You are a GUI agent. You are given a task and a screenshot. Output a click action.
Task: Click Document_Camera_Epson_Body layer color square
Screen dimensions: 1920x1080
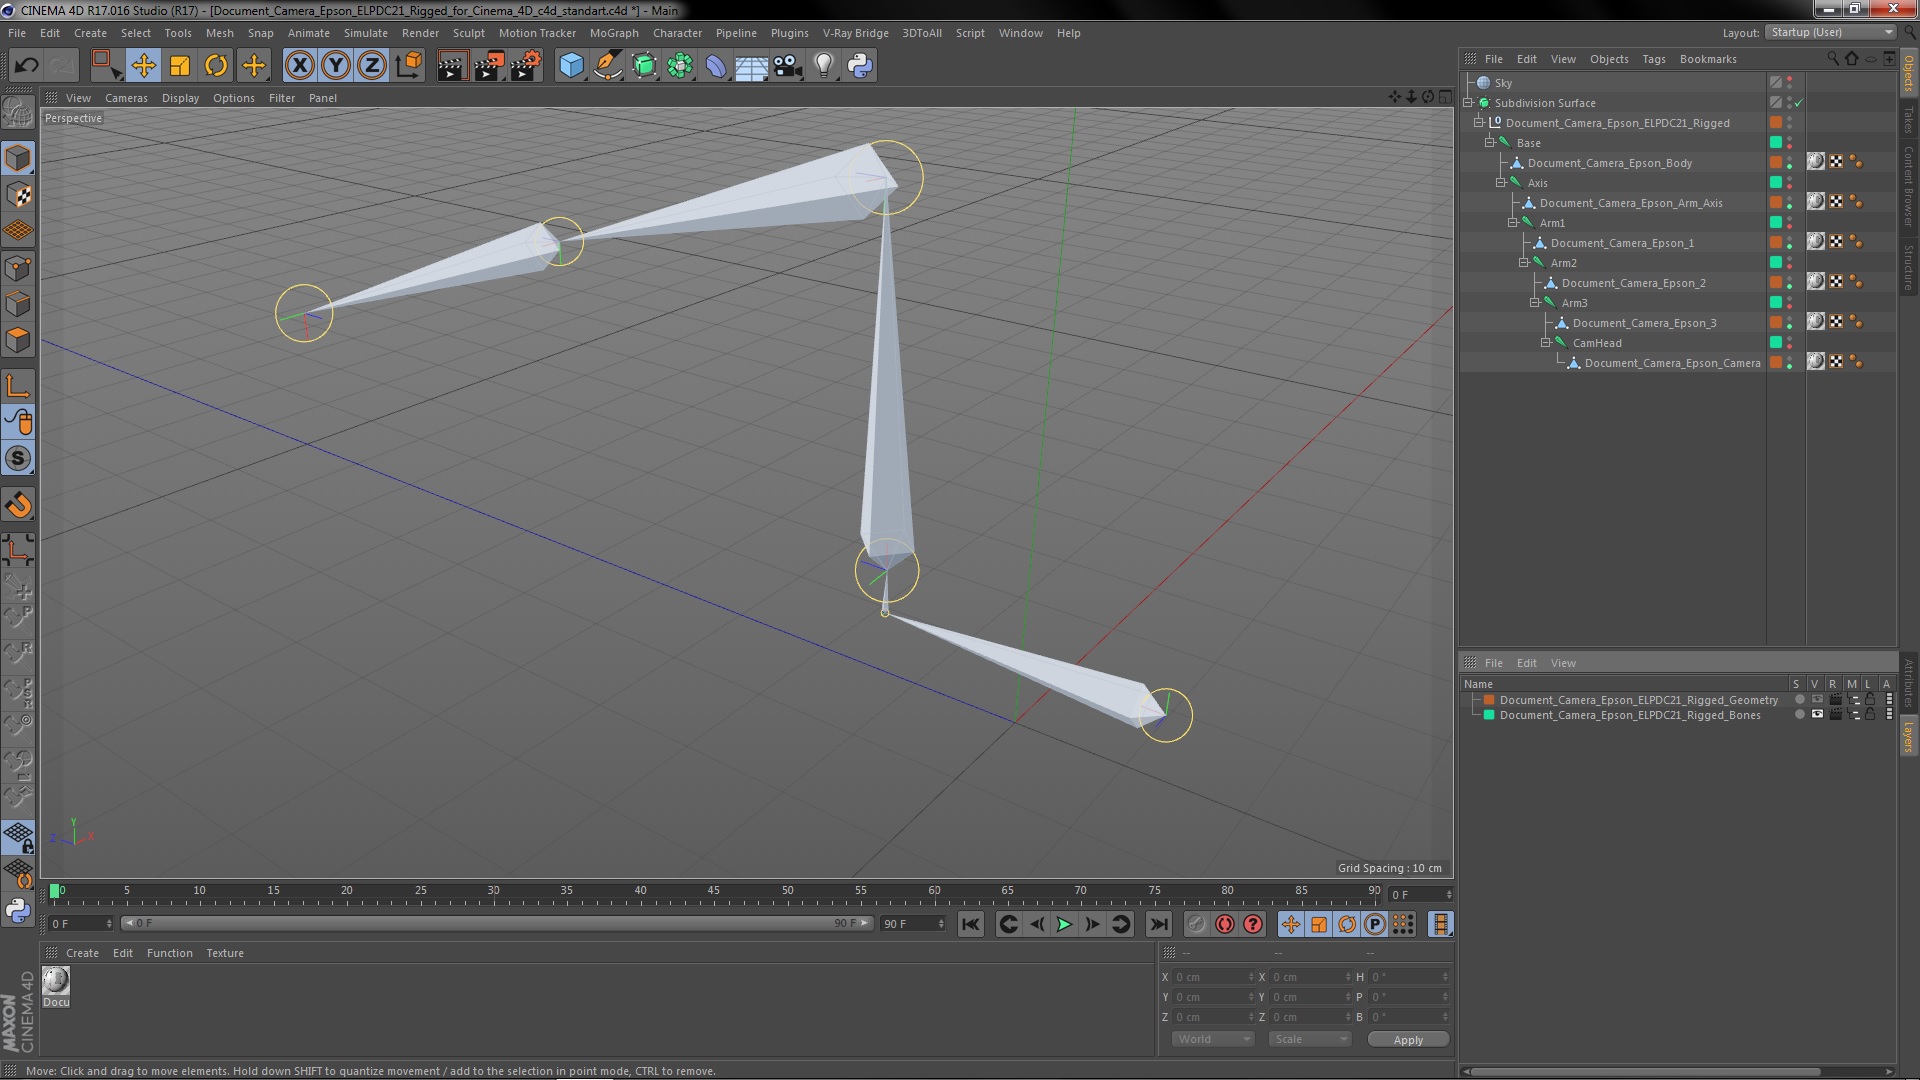tap(1776, 162)
